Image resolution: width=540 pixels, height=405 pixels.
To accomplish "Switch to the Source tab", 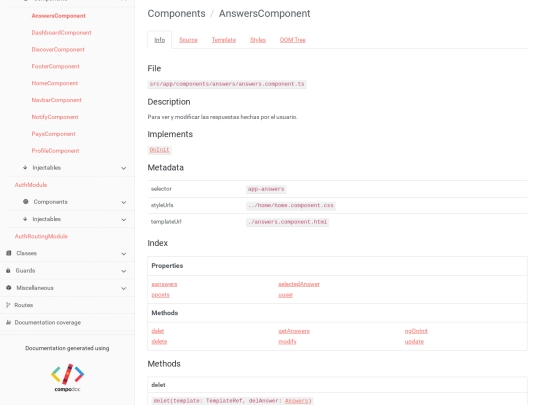I will tap(188, 40).
